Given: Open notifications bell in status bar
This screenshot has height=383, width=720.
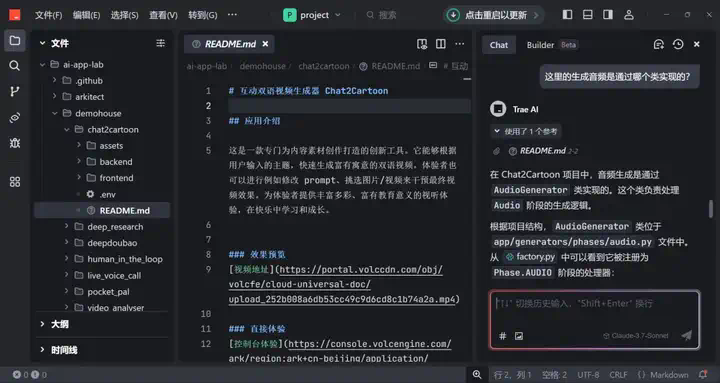Looking at the screenshot, I should pyautogui.click(x=703, y=375).
